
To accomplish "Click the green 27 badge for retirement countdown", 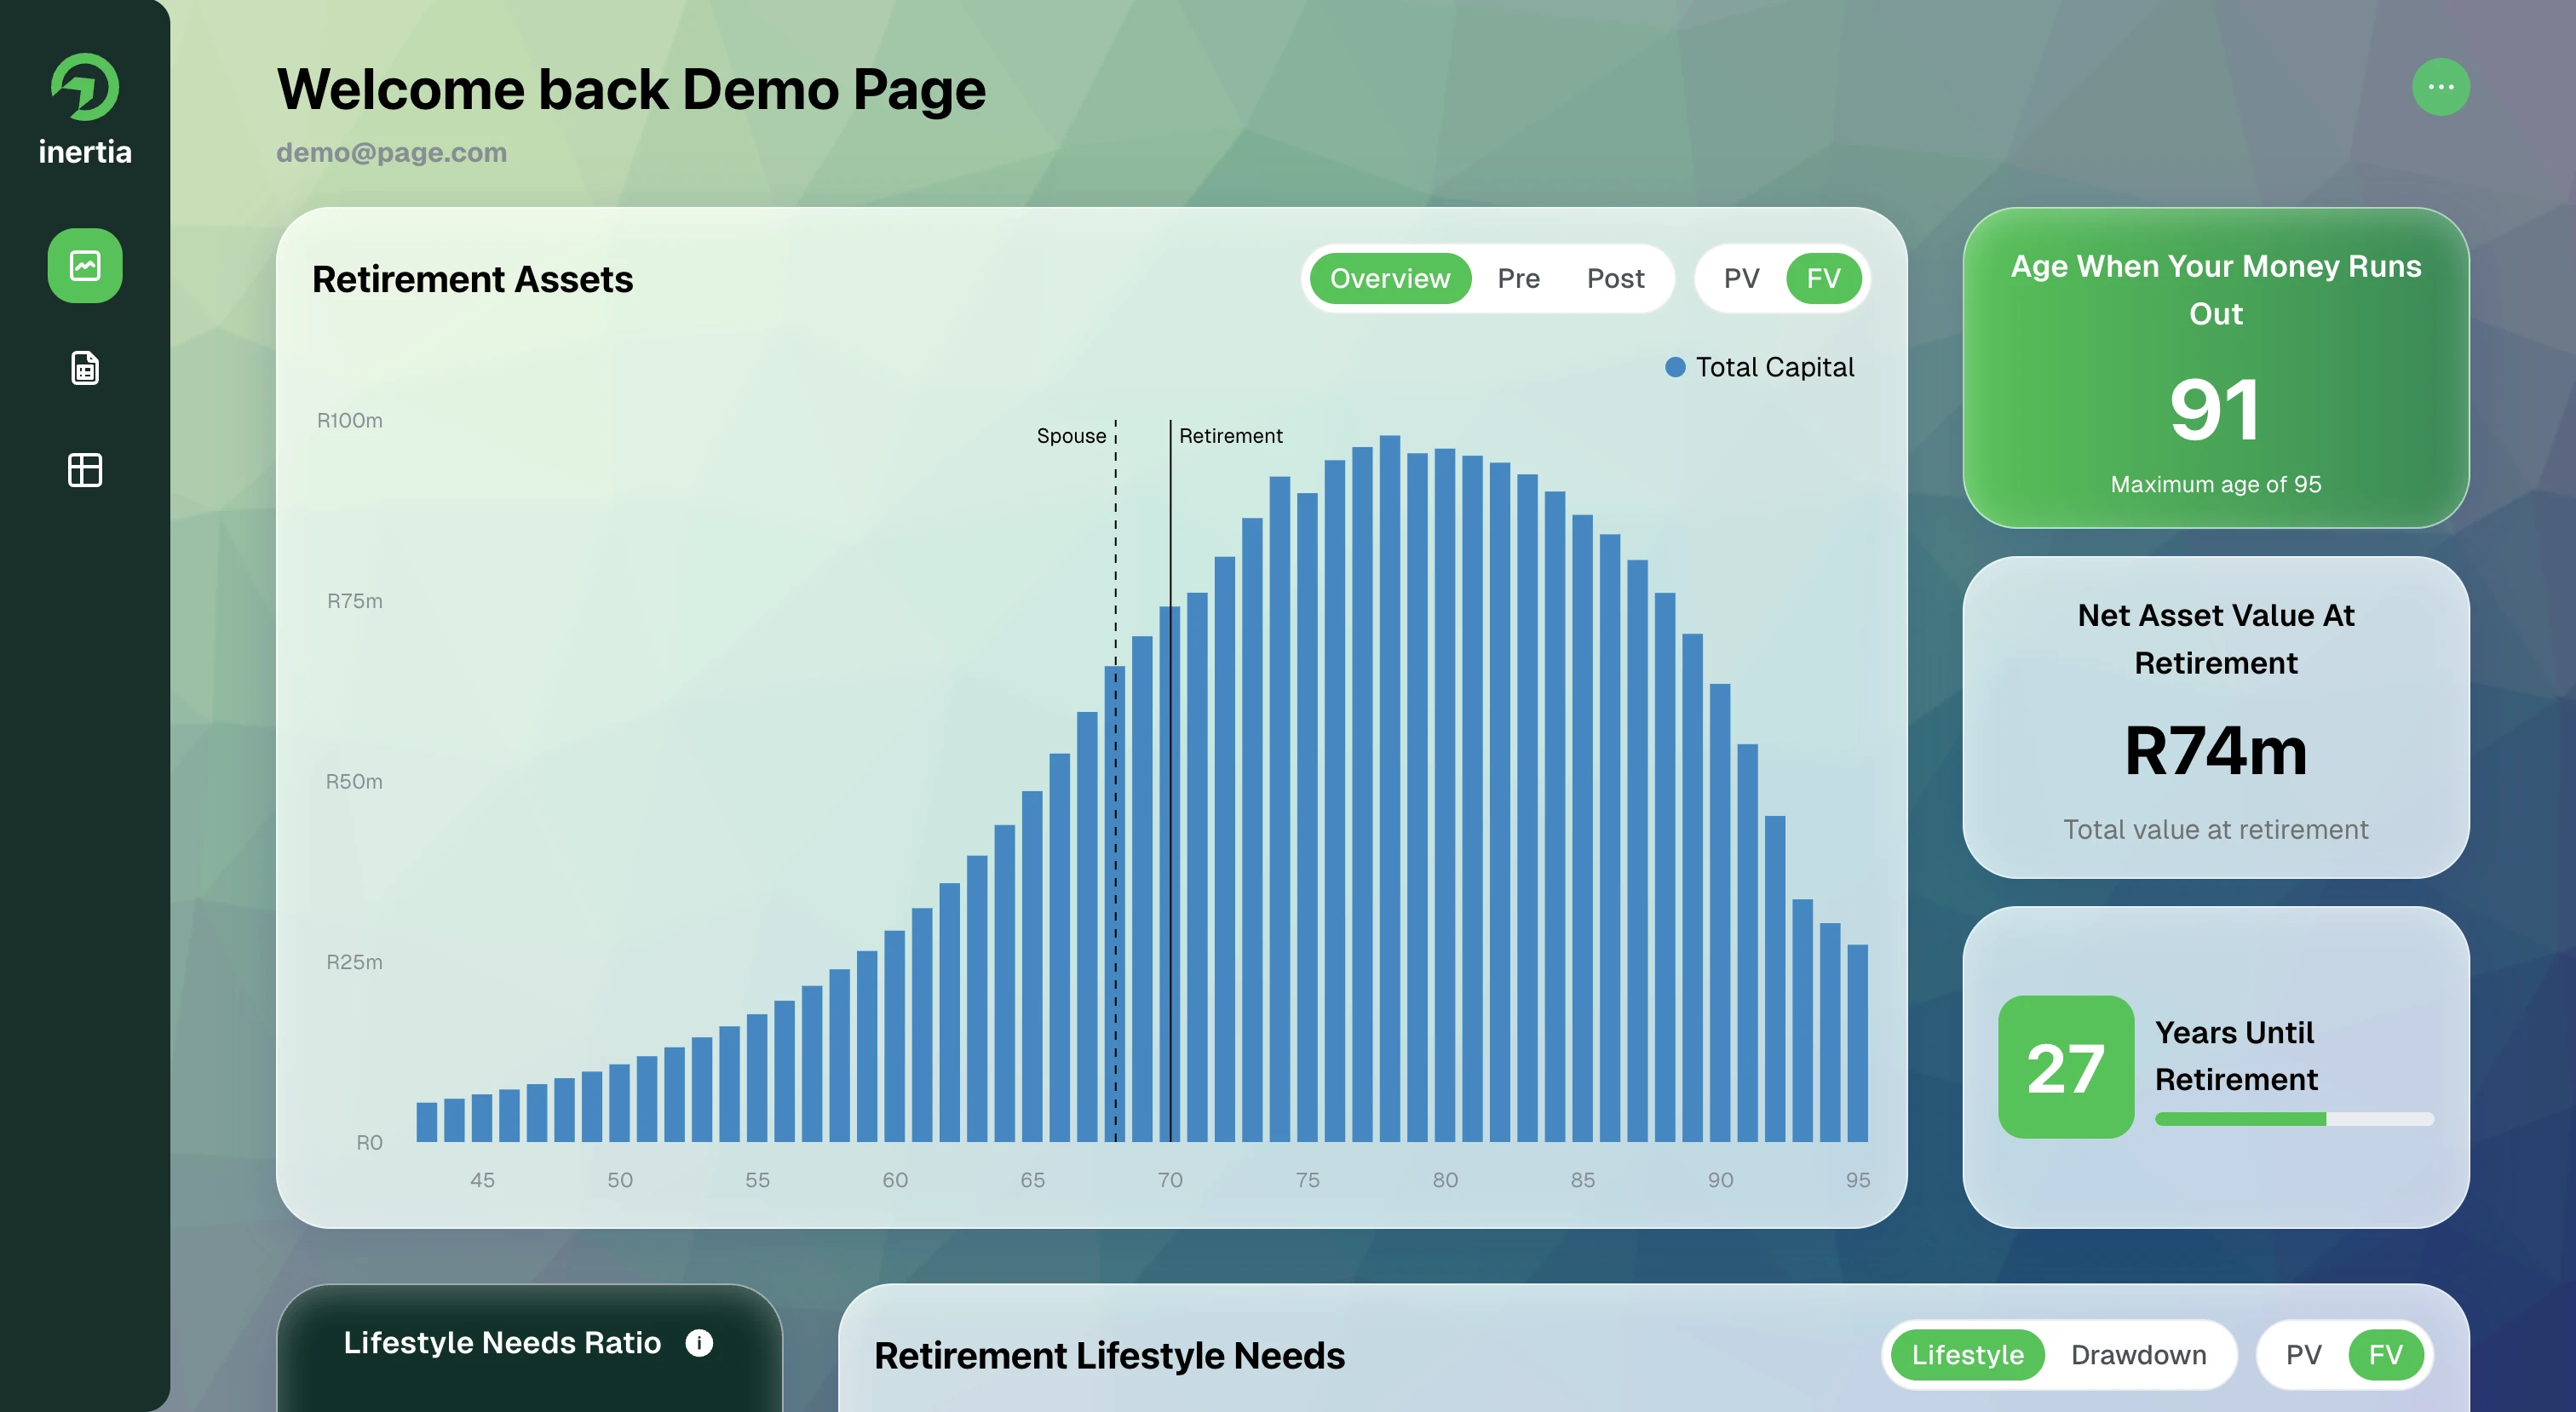I will click(2064, 1066).
